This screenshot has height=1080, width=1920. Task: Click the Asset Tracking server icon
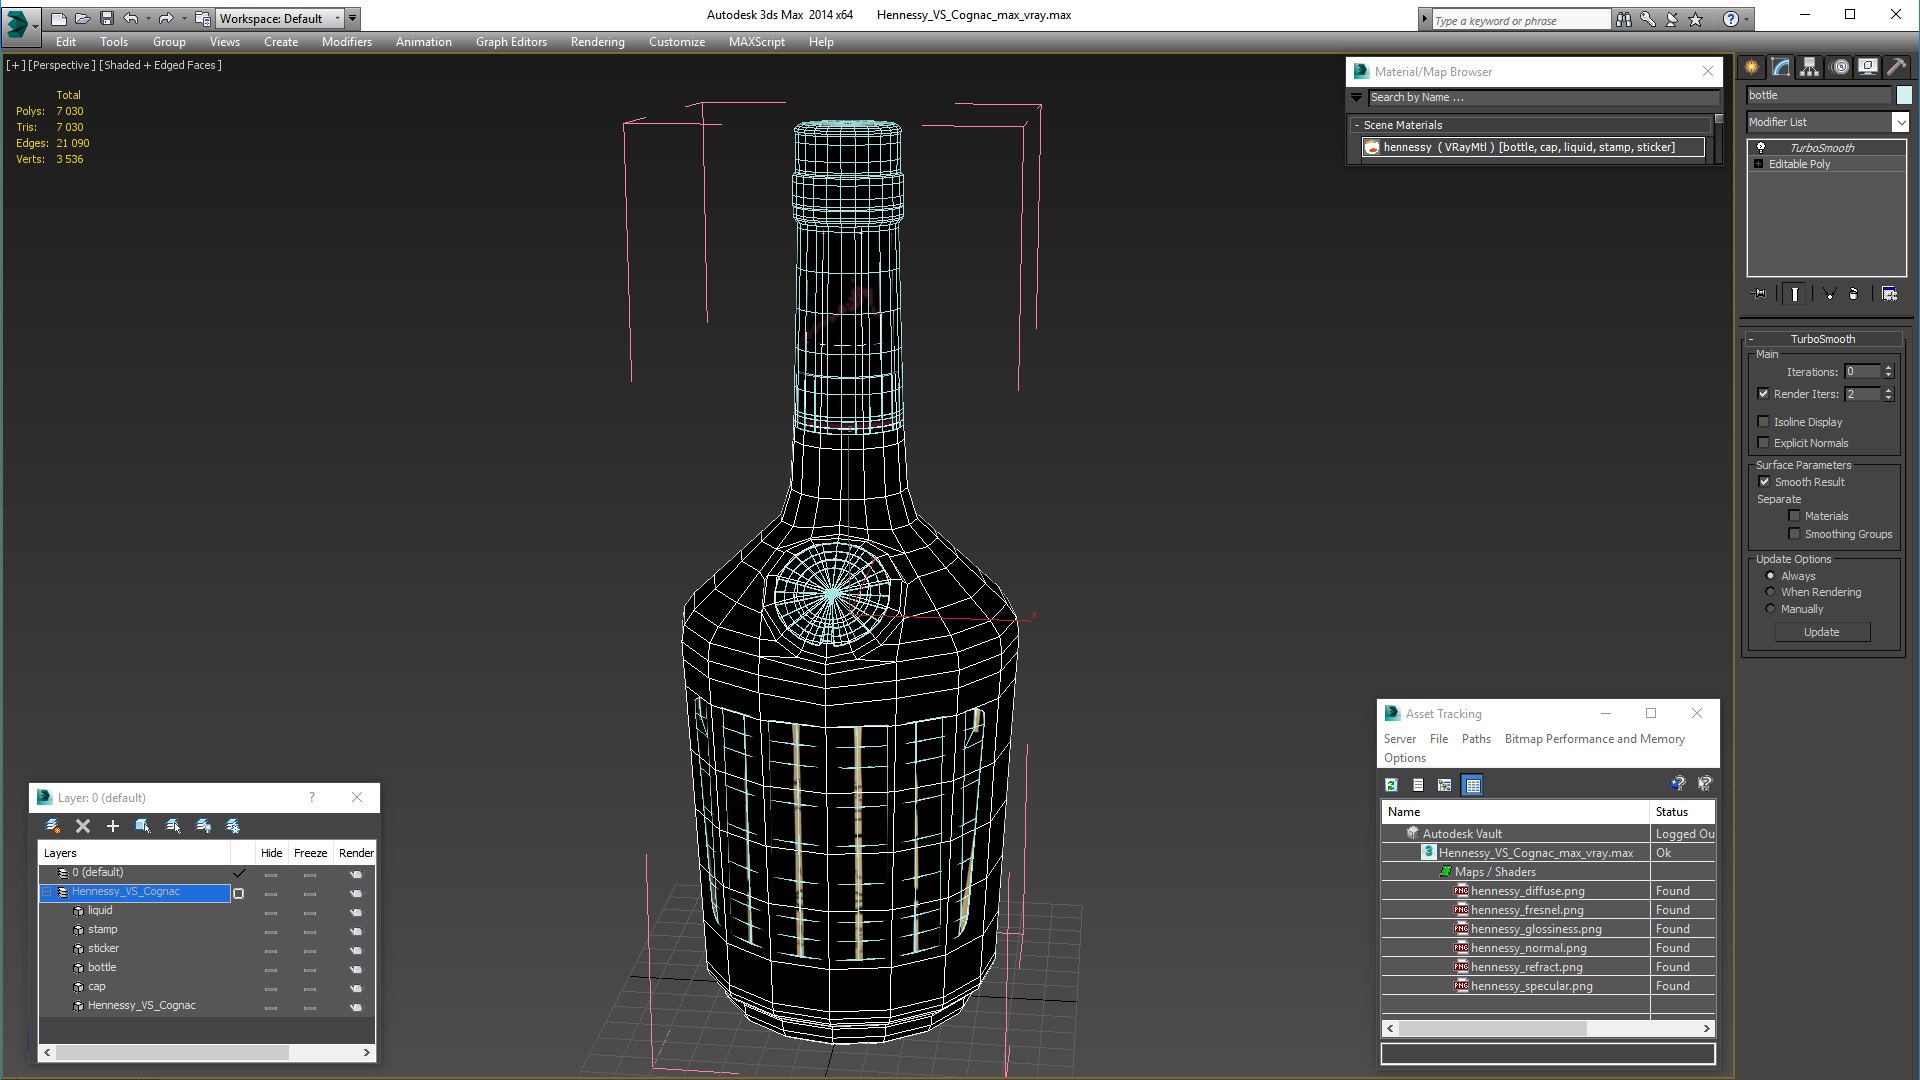(x=1400, y=738)
